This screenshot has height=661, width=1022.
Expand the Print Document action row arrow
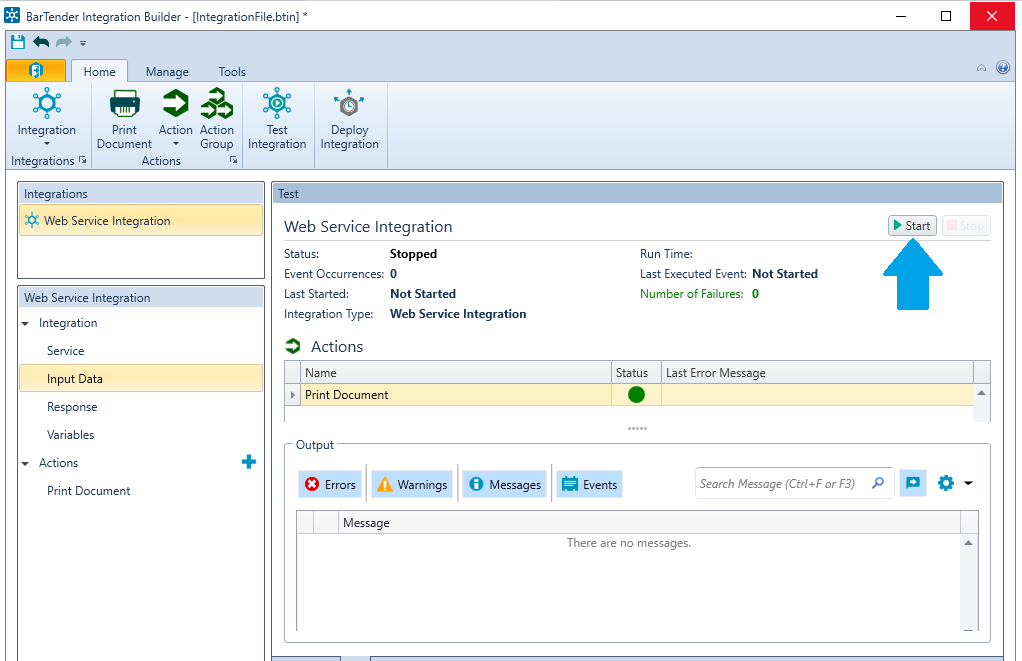tap(293, 395)
